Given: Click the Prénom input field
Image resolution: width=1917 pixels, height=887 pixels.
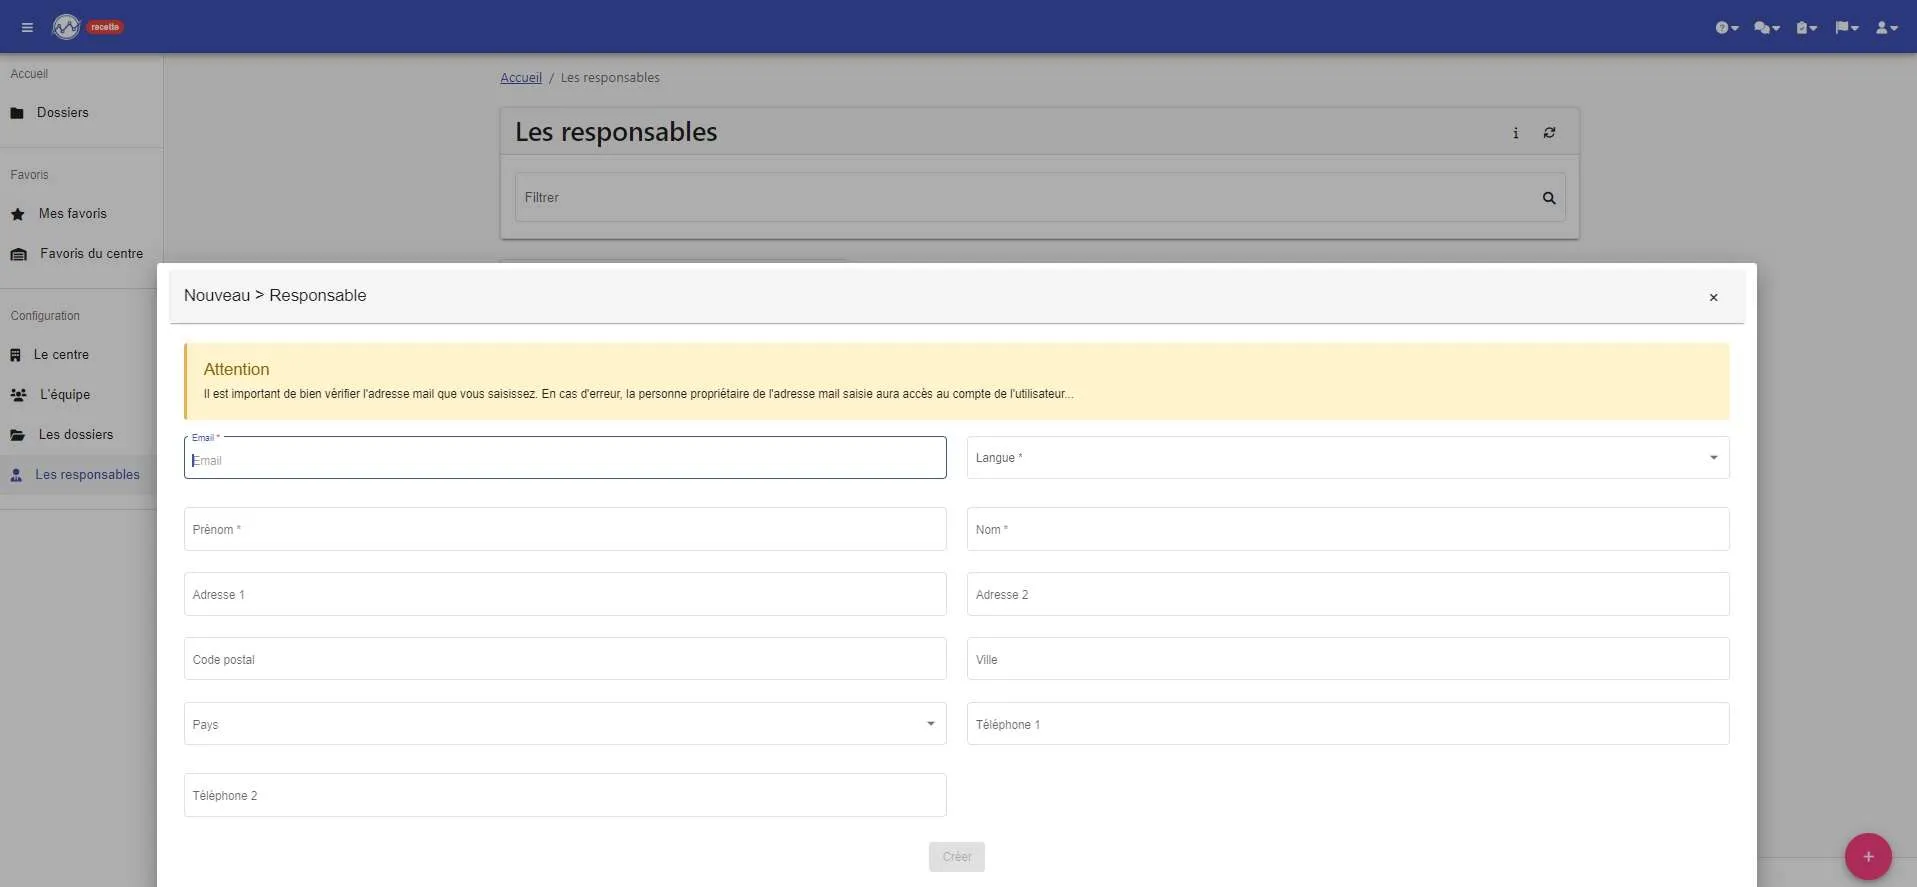Looking at the screenshot, I should point(565,529).
